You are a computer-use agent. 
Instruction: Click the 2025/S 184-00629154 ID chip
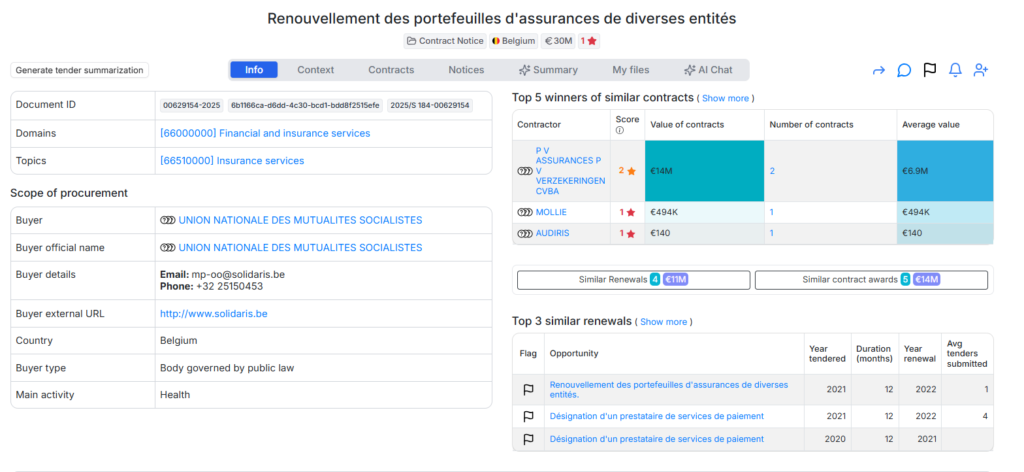(x=430, y=106)
